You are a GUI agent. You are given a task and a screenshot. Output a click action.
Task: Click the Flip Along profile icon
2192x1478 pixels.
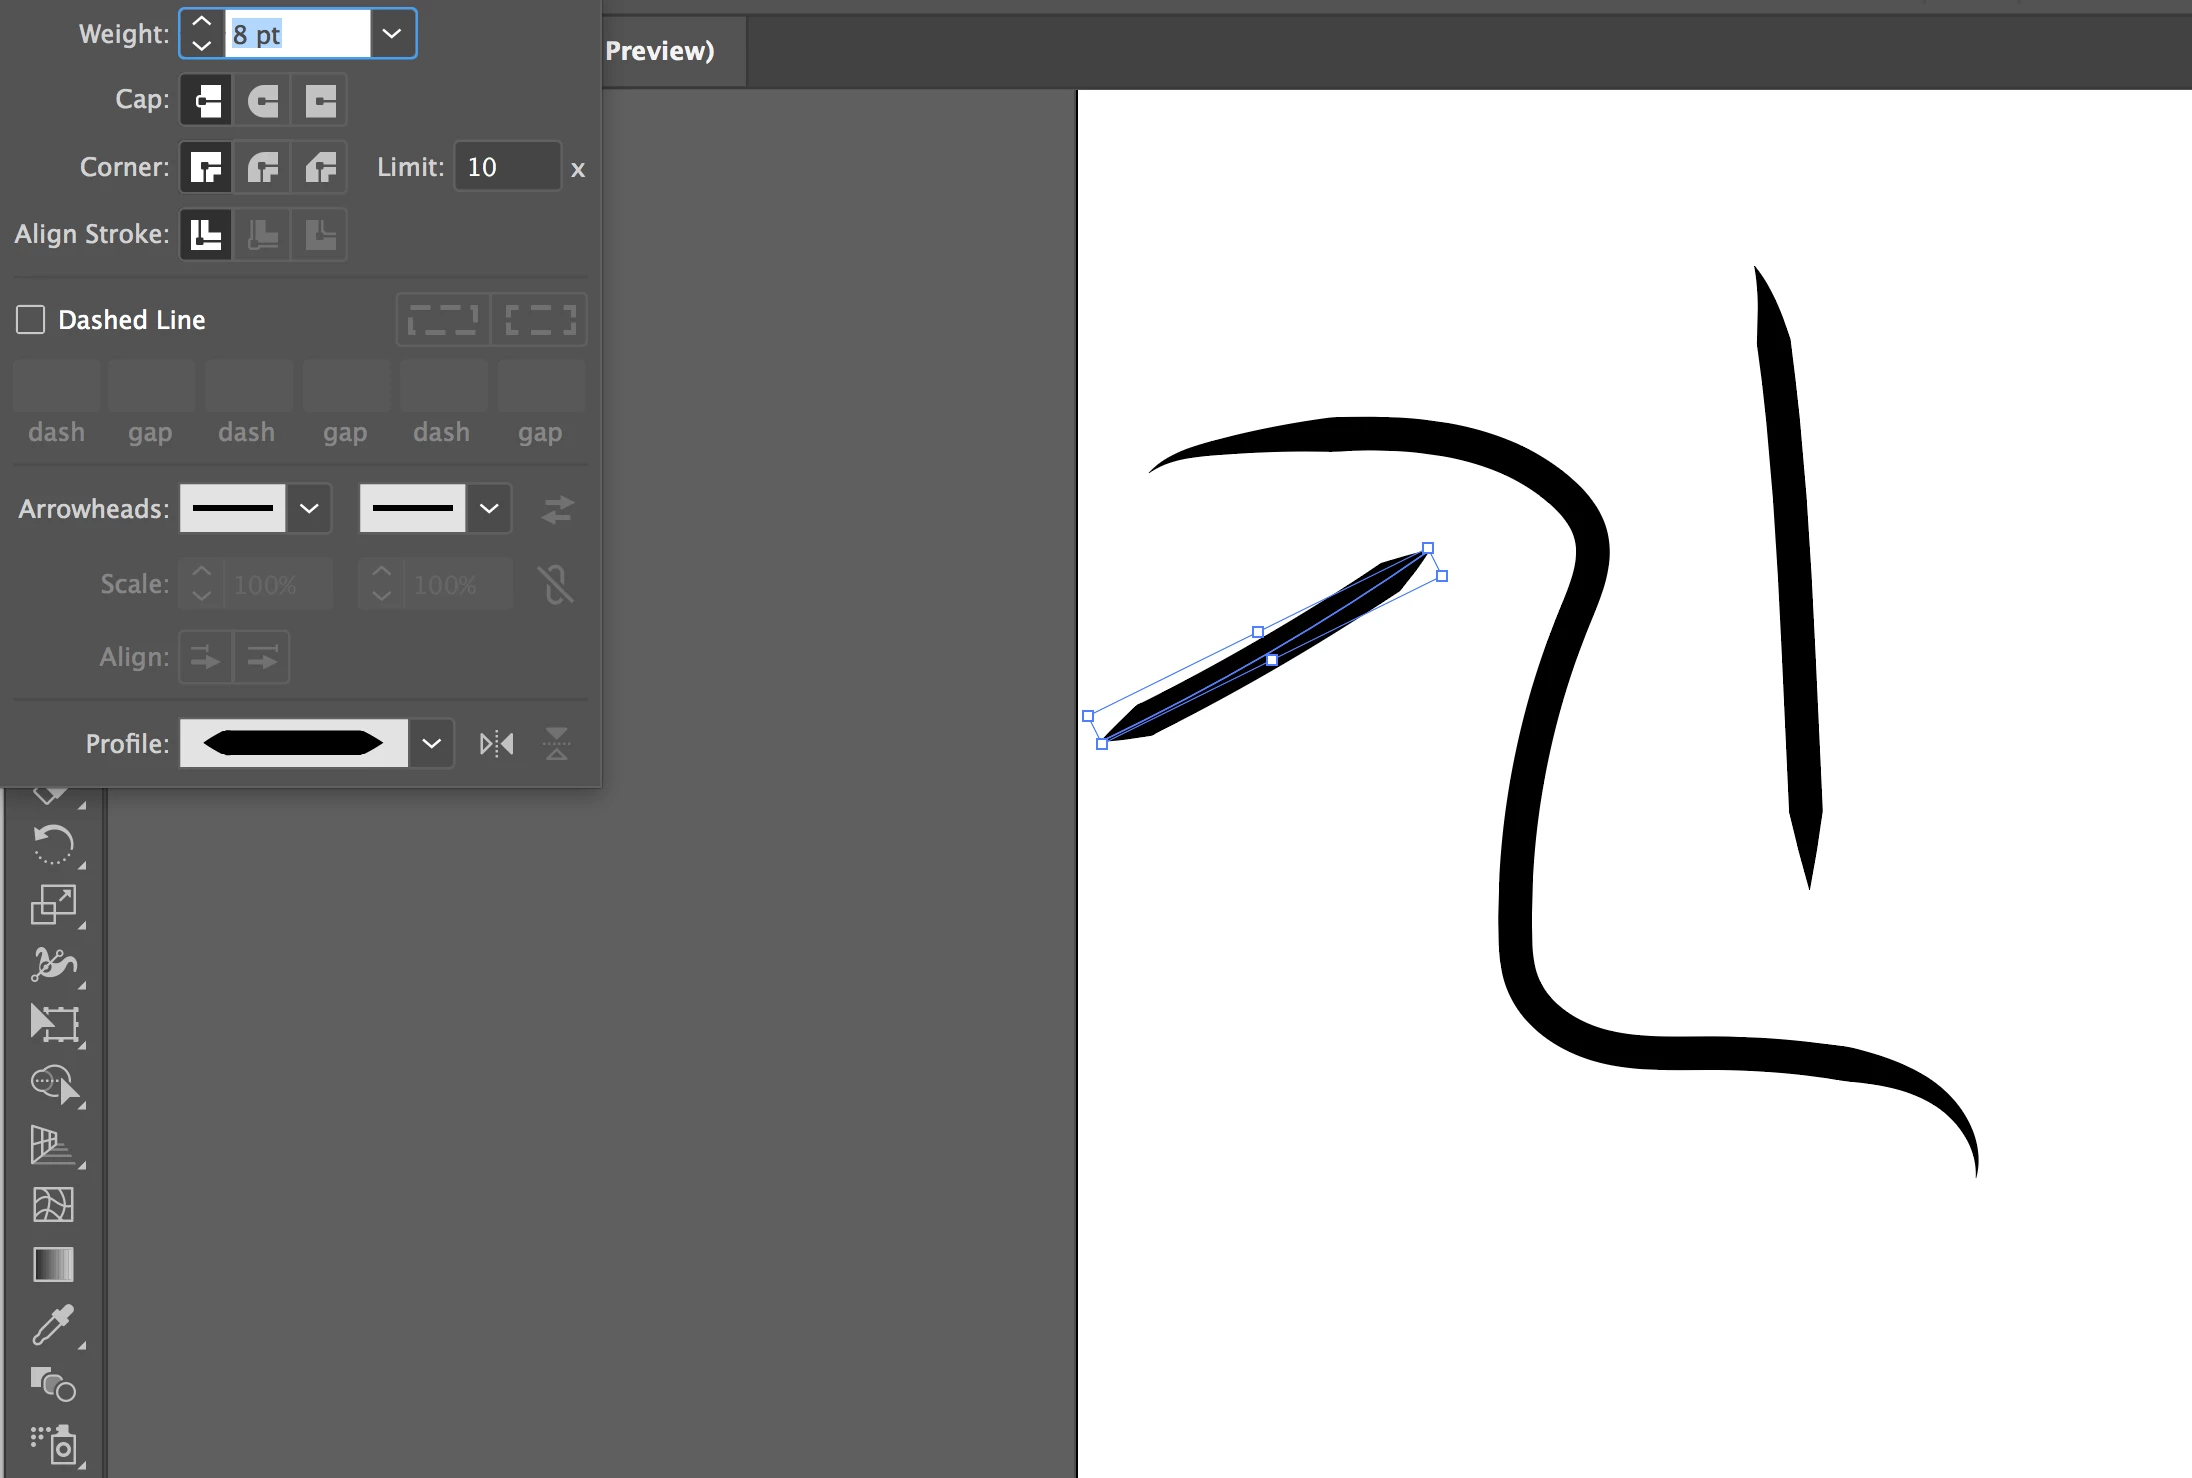(496, 744)
